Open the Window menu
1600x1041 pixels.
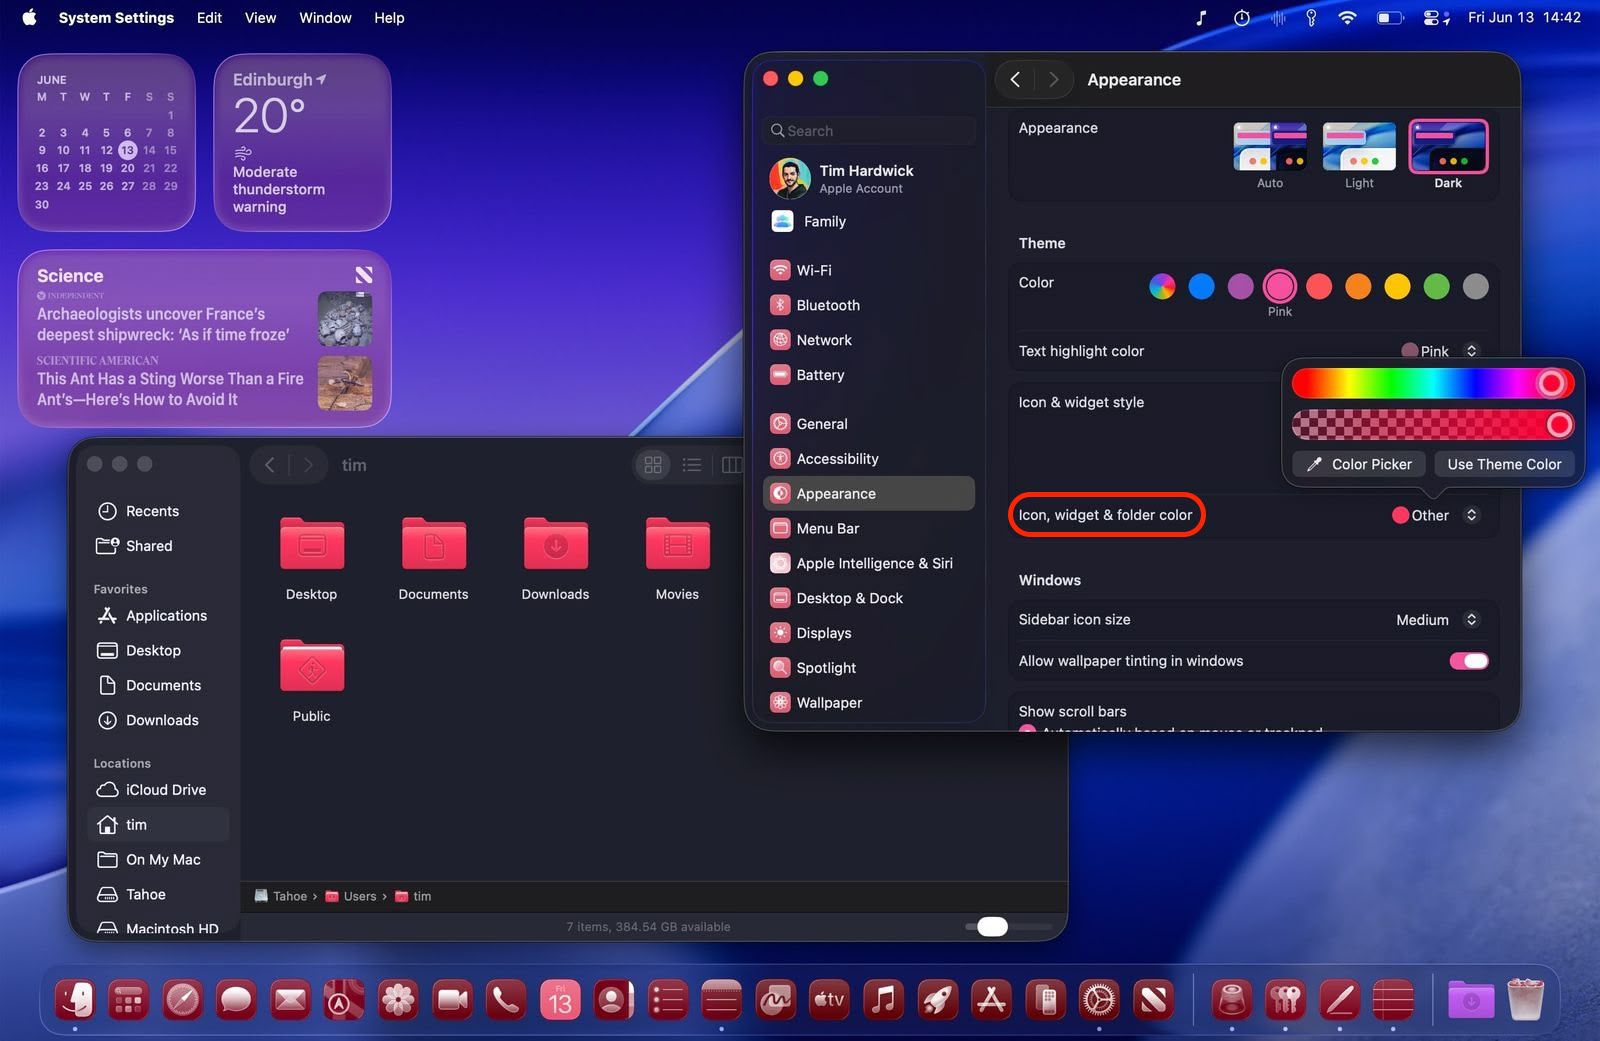(x=324, y=17)
